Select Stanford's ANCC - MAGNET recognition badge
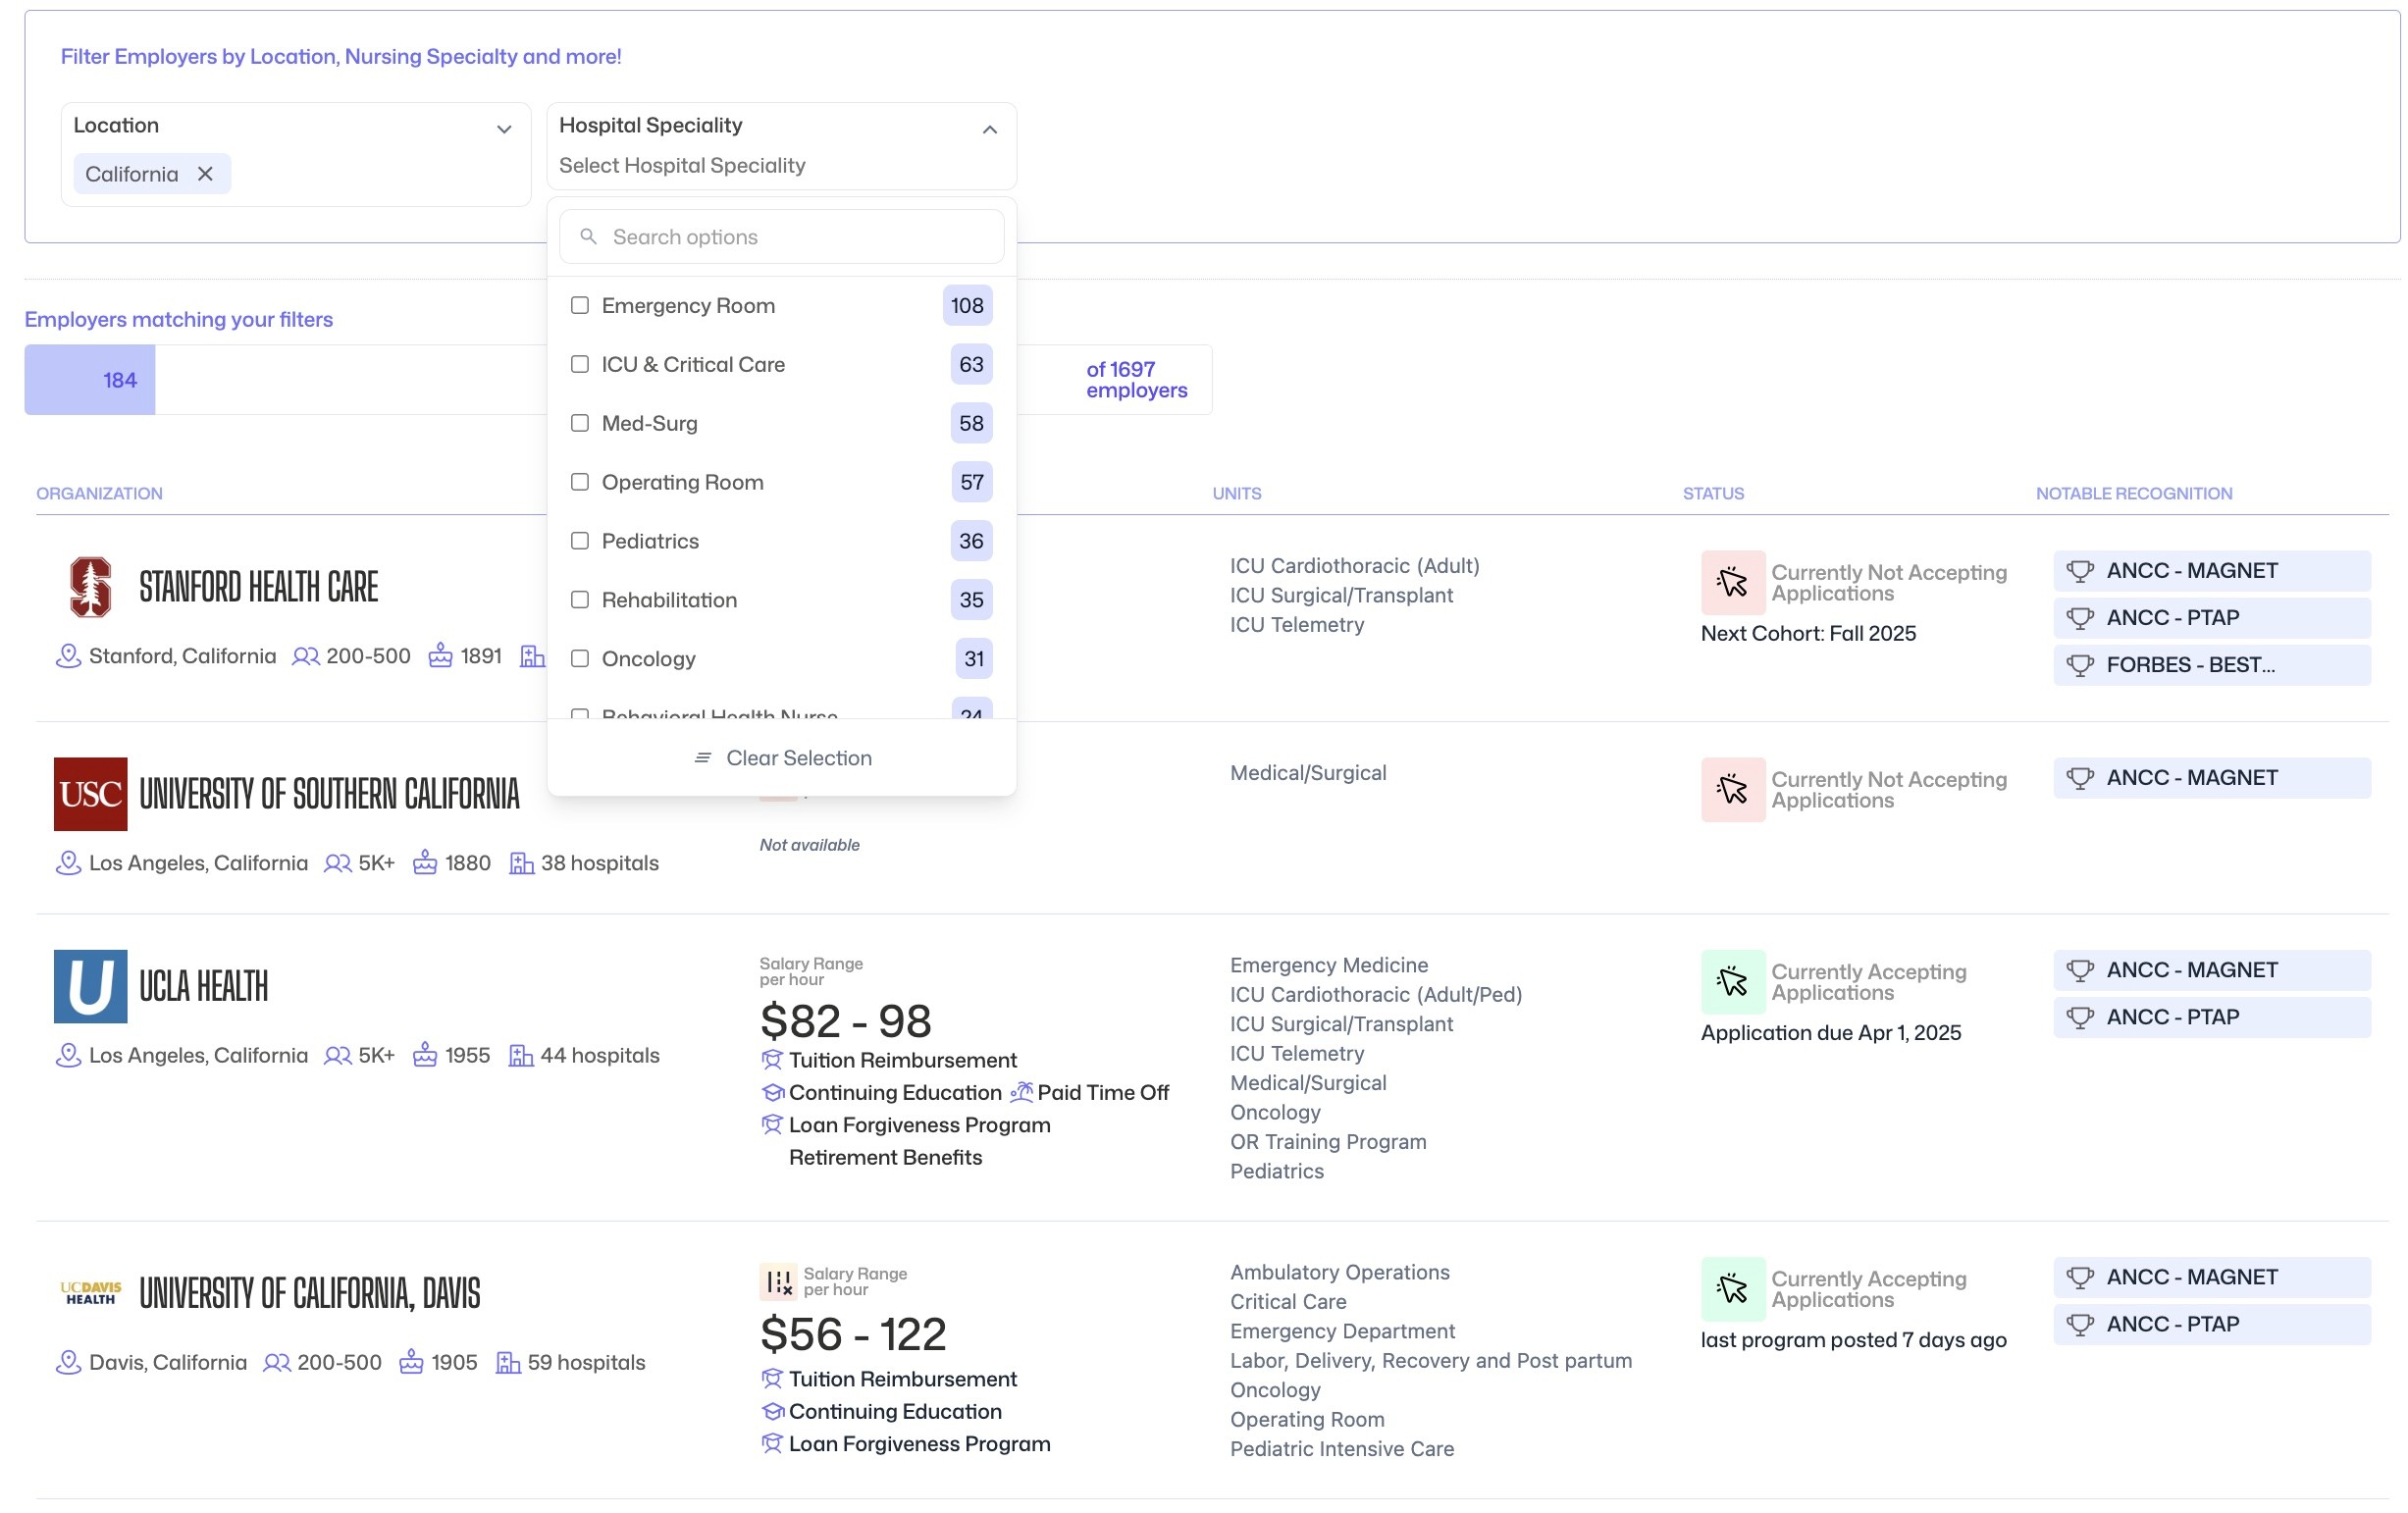 2212,571
